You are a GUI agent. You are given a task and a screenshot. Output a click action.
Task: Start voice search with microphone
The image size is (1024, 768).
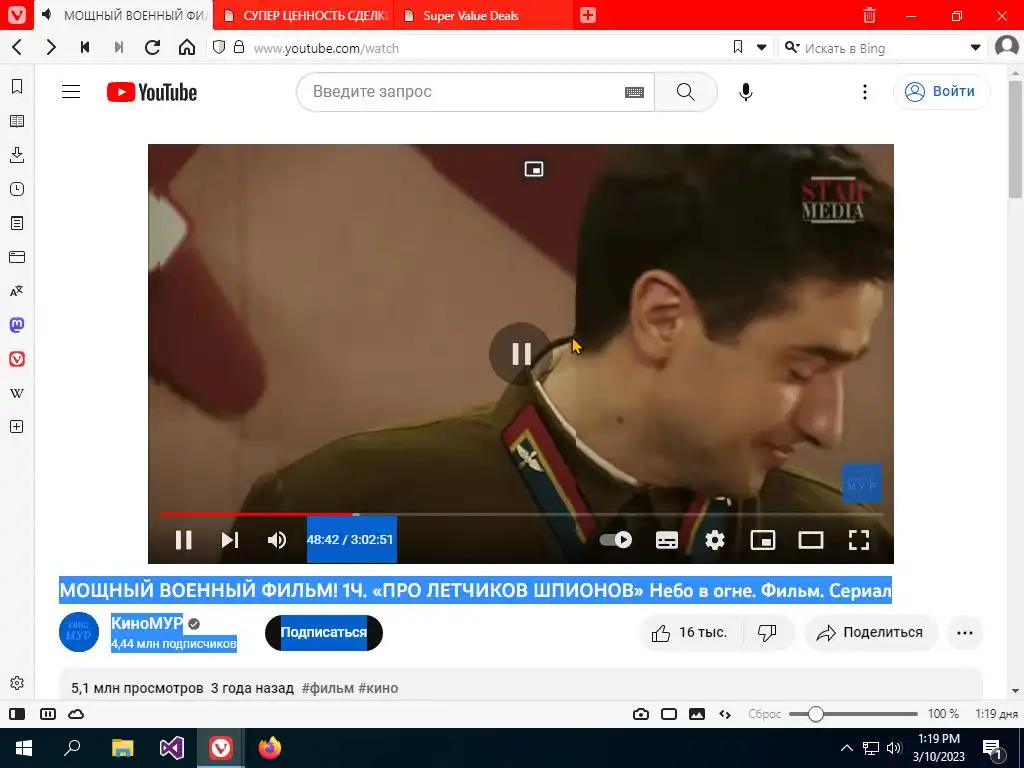[746, 92]
